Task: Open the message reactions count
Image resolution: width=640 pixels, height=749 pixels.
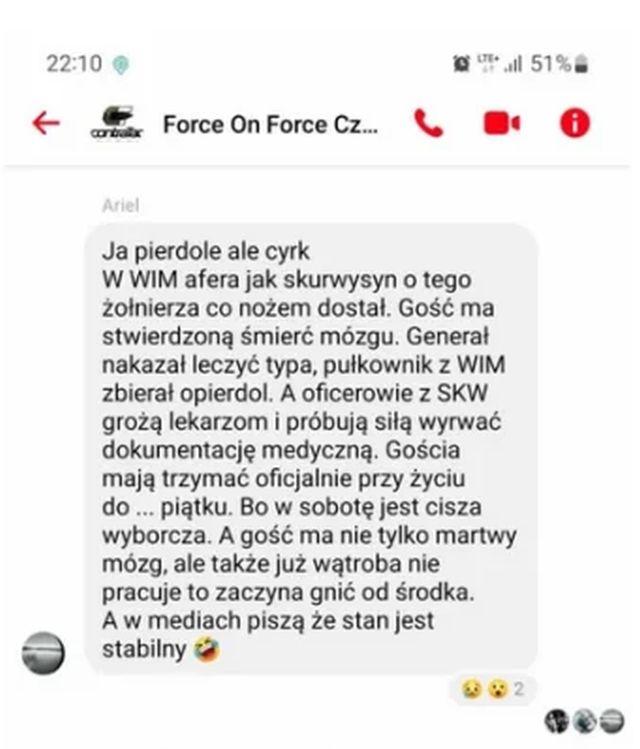Action: [519, 689]
